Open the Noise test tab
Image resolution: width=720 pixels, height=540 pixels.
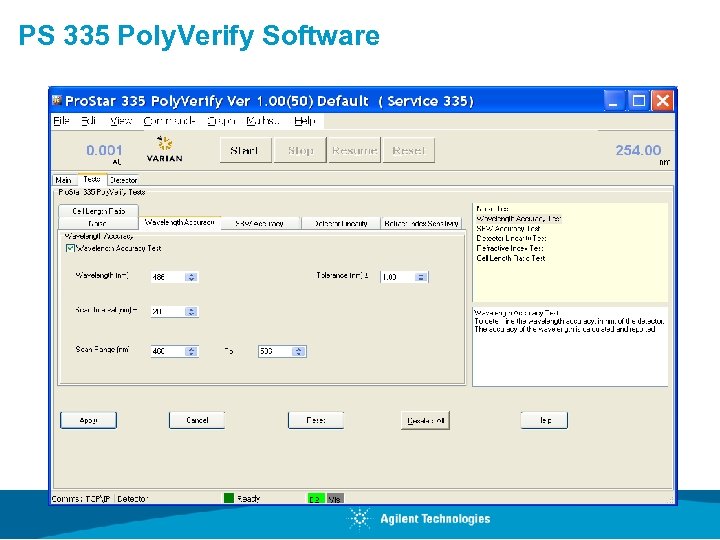[x=98, y=223]
